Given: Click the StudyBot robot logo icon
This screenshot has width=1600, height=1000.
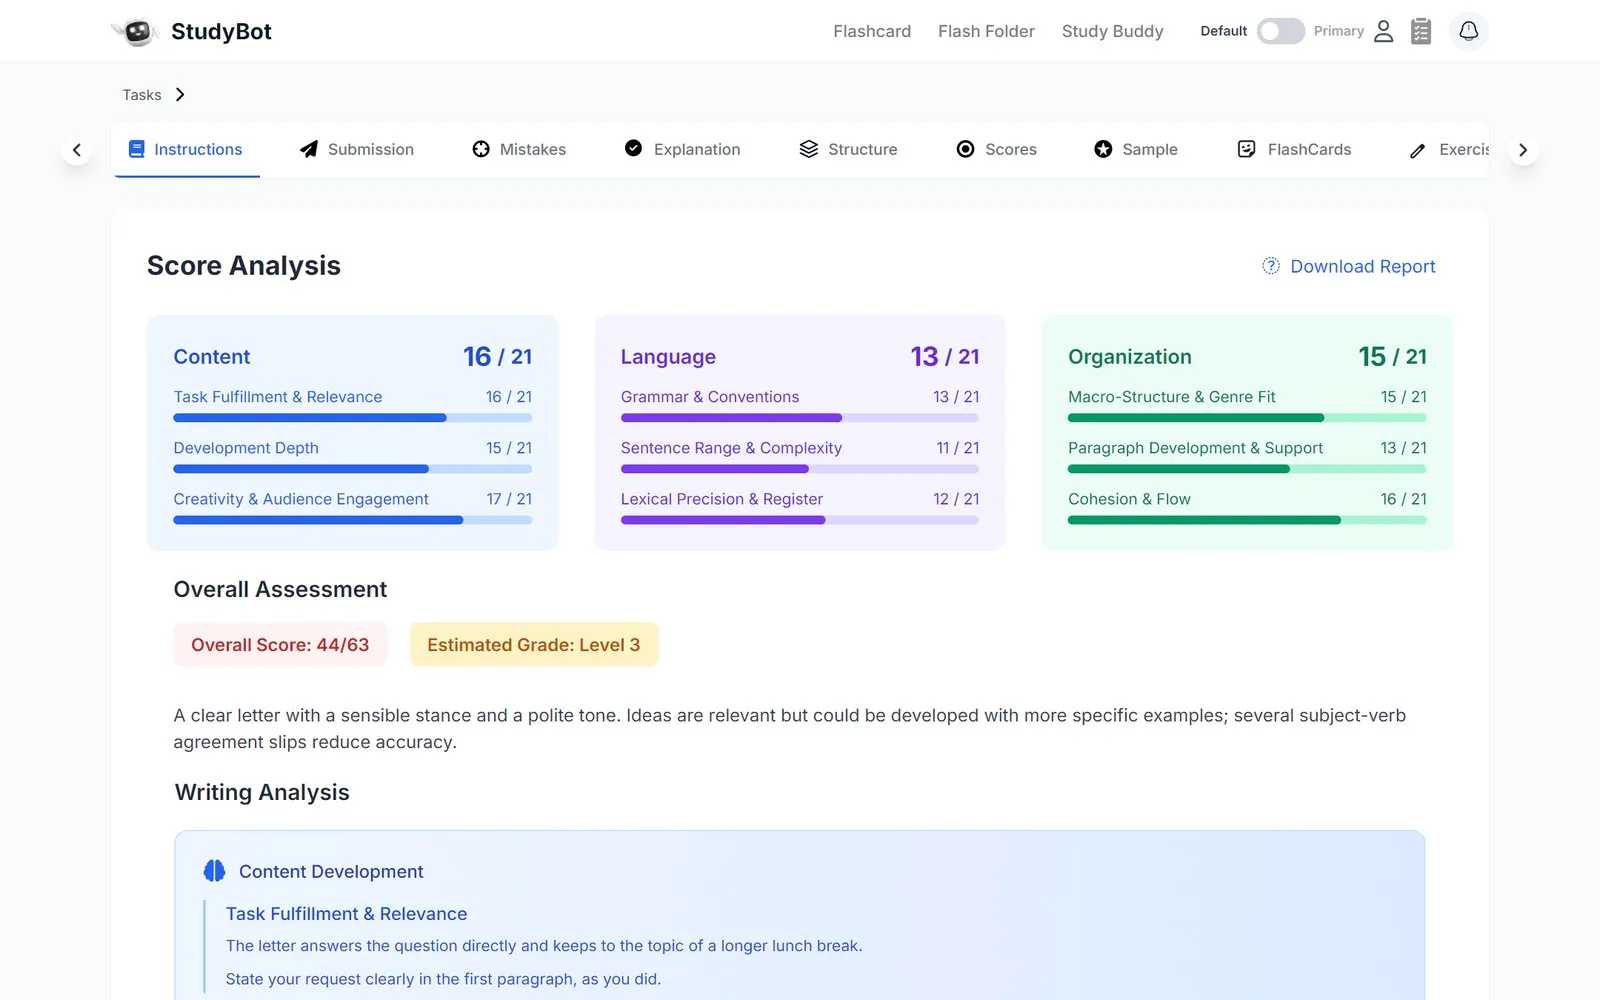Looking at the screenshot, I should (137, 32).
